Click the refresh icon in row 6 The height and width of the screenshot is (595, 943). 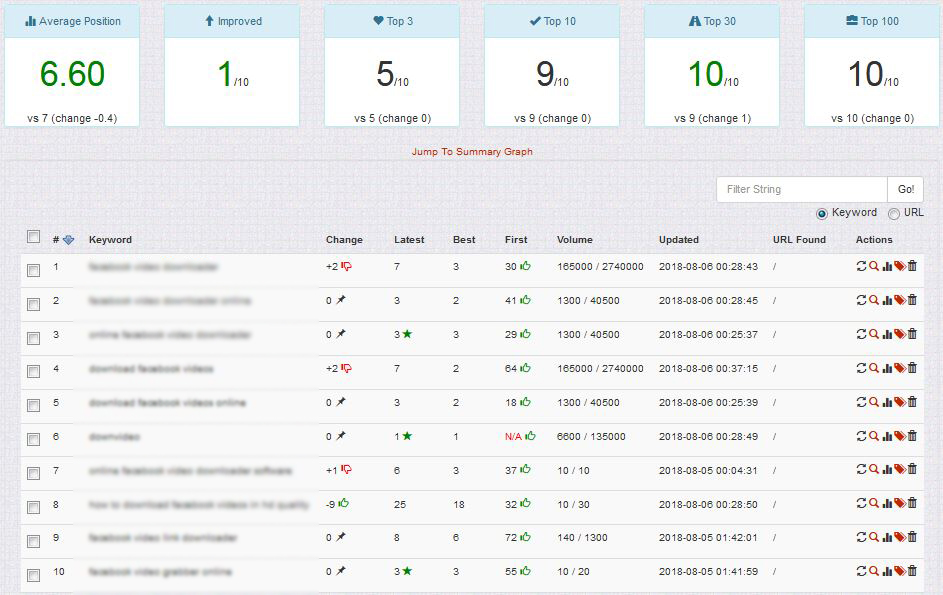click(x=862, y=436)
